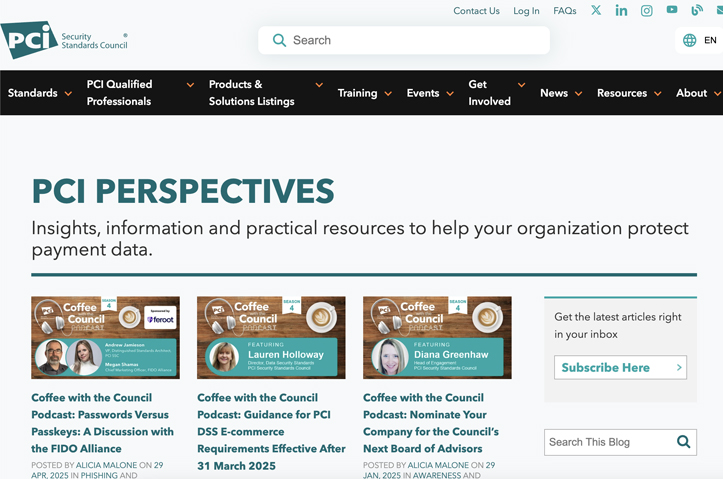Image resolution: width=723 pixels, height=479 pixels.
Task: Expand the Standards menu chevron
Action: click(68, 94)
